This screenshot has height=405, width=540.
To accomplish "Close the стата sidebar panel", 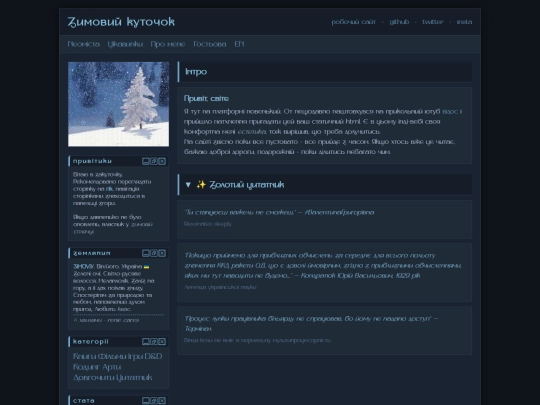I will tap(162, 401).
